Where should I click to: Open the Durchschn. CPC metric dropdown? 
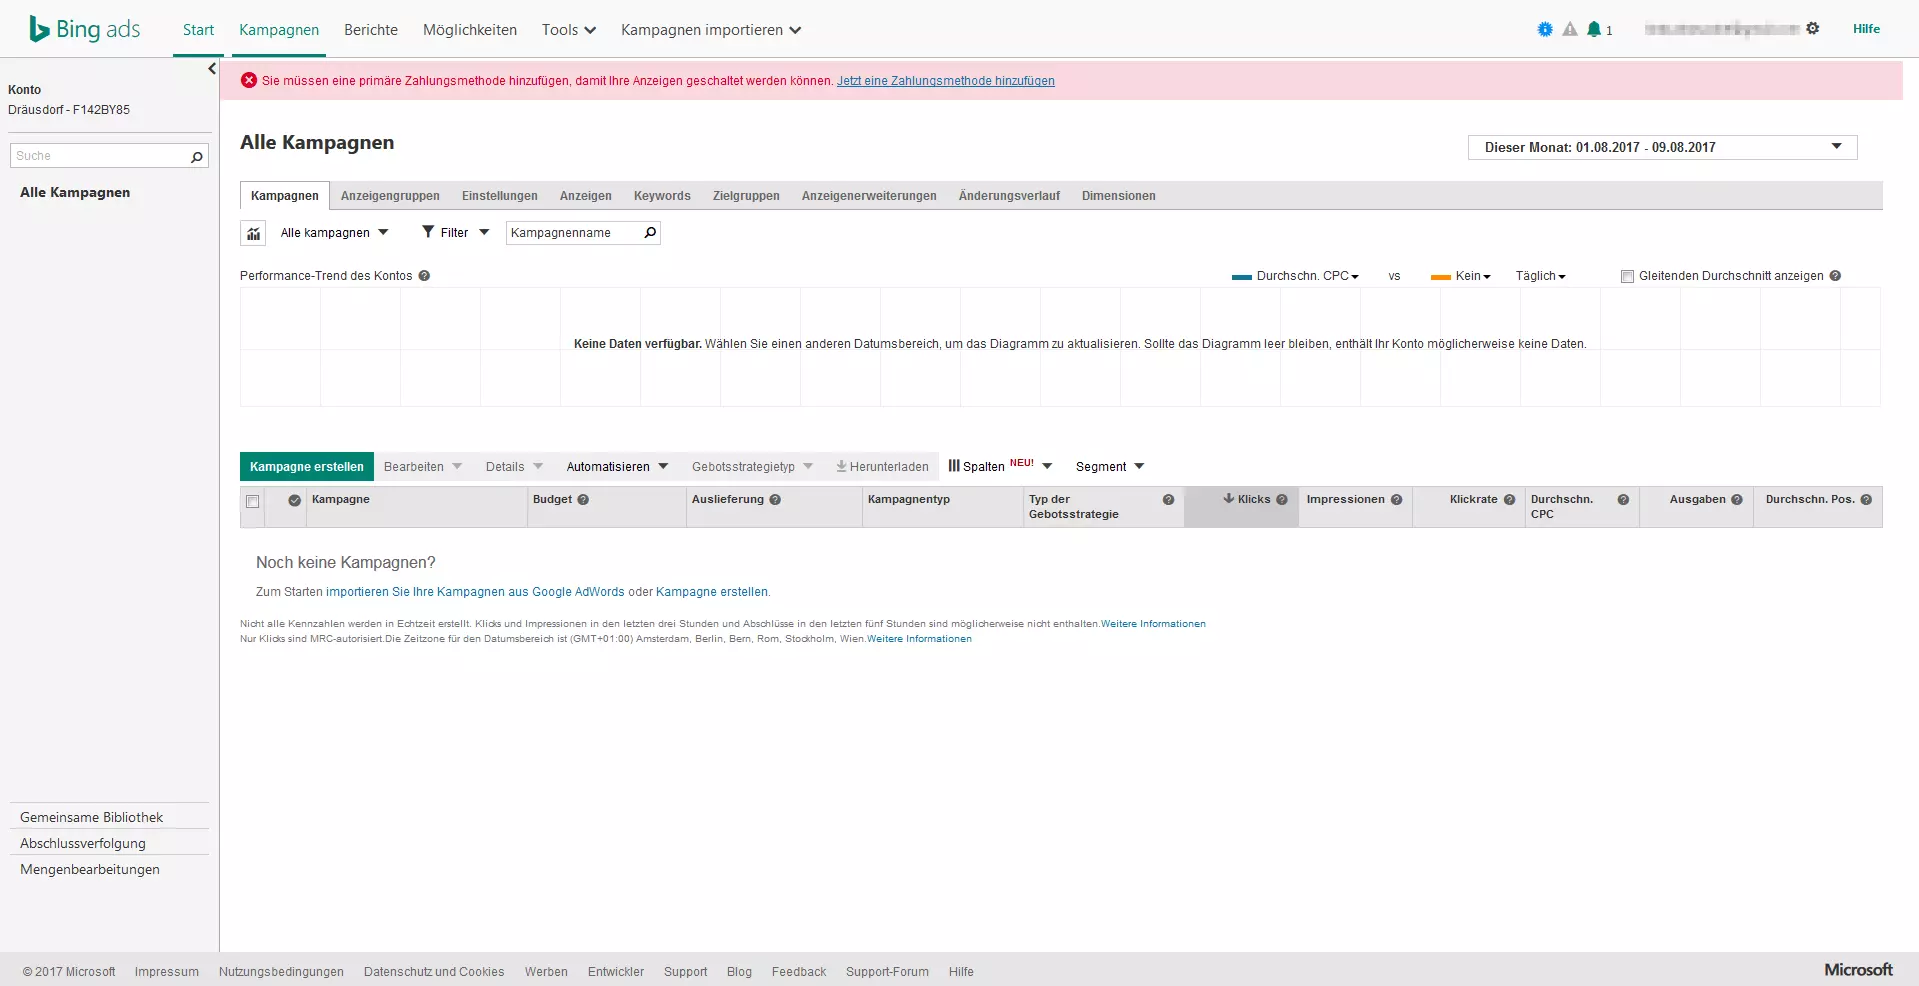(x=1308, y=276)
